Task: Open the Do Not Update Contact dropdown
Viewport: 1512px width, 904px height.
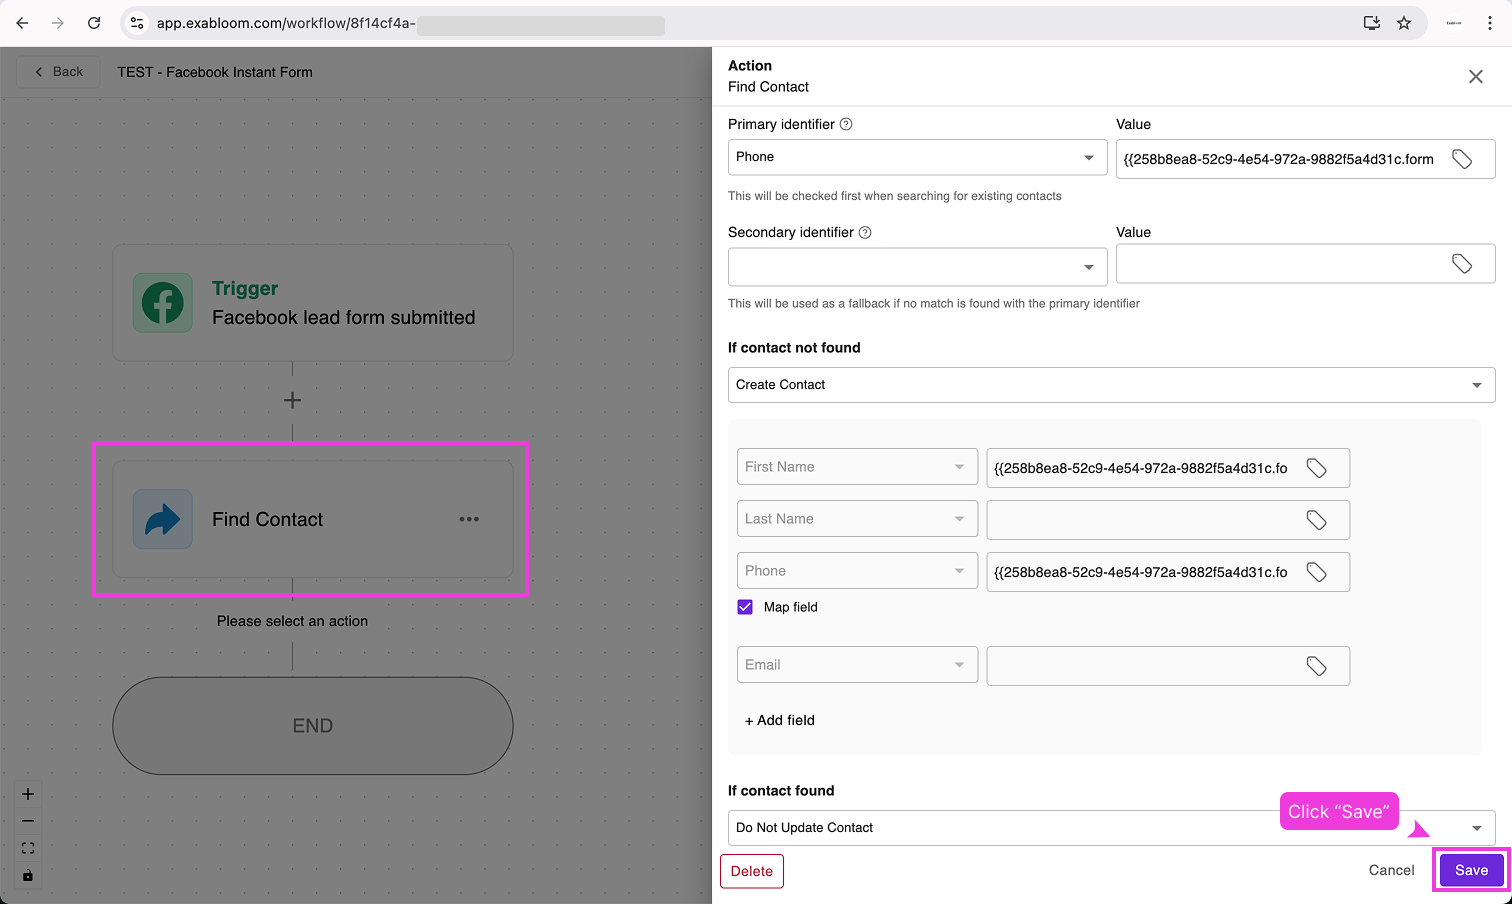Action: [x=1476, y=827]
